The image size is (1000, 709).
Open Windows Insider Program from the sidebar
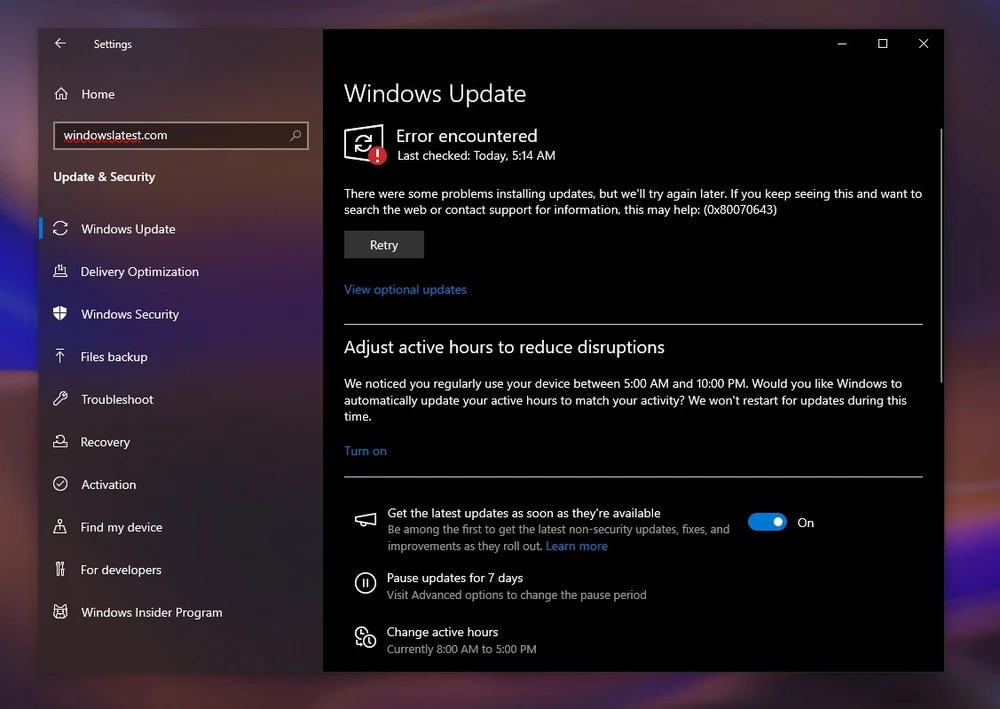tap(150, 612)
